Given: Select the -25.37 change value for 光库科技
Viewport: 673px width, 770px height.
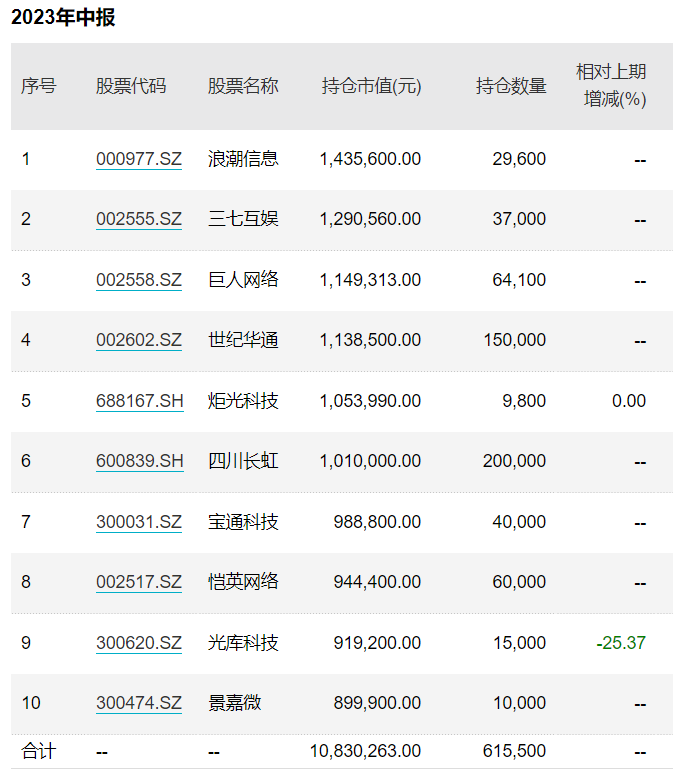Looking at the screenshot, I should click(621, 643).
